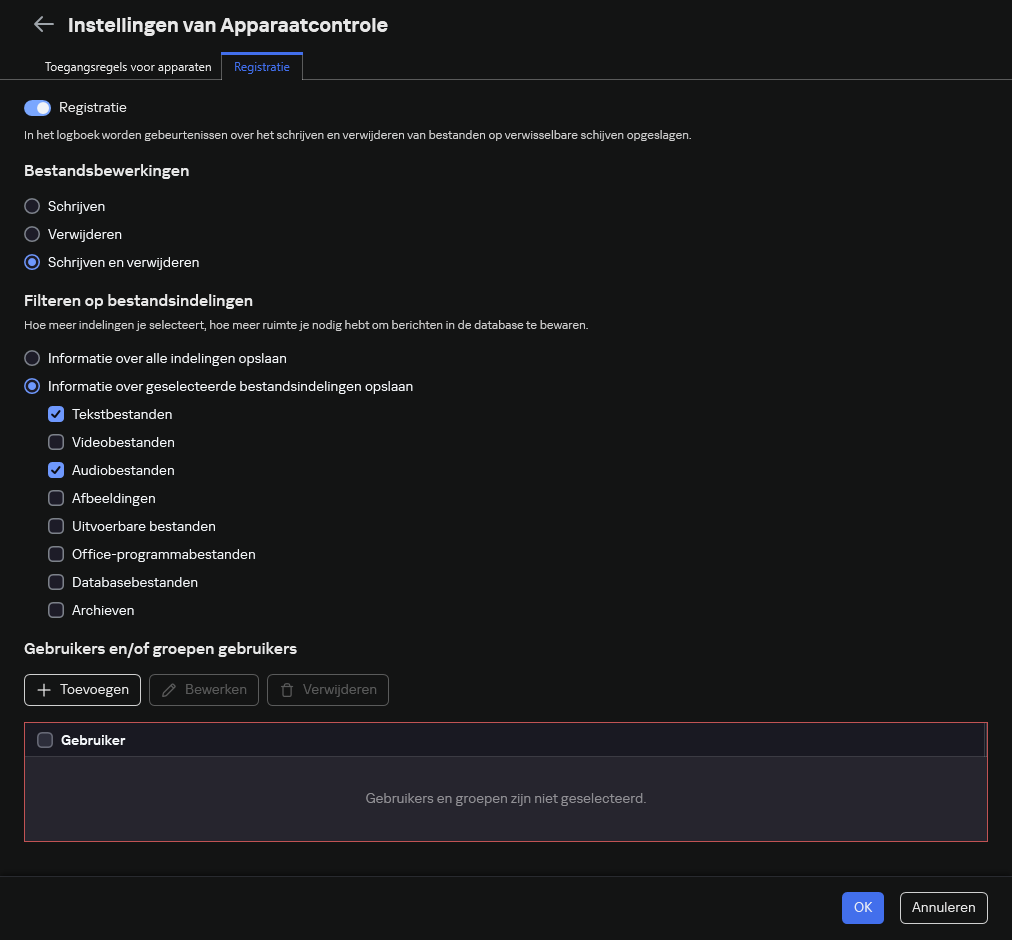
Task: Click the eraser icon on the Verwijderen button
Action: coord(287,689)
